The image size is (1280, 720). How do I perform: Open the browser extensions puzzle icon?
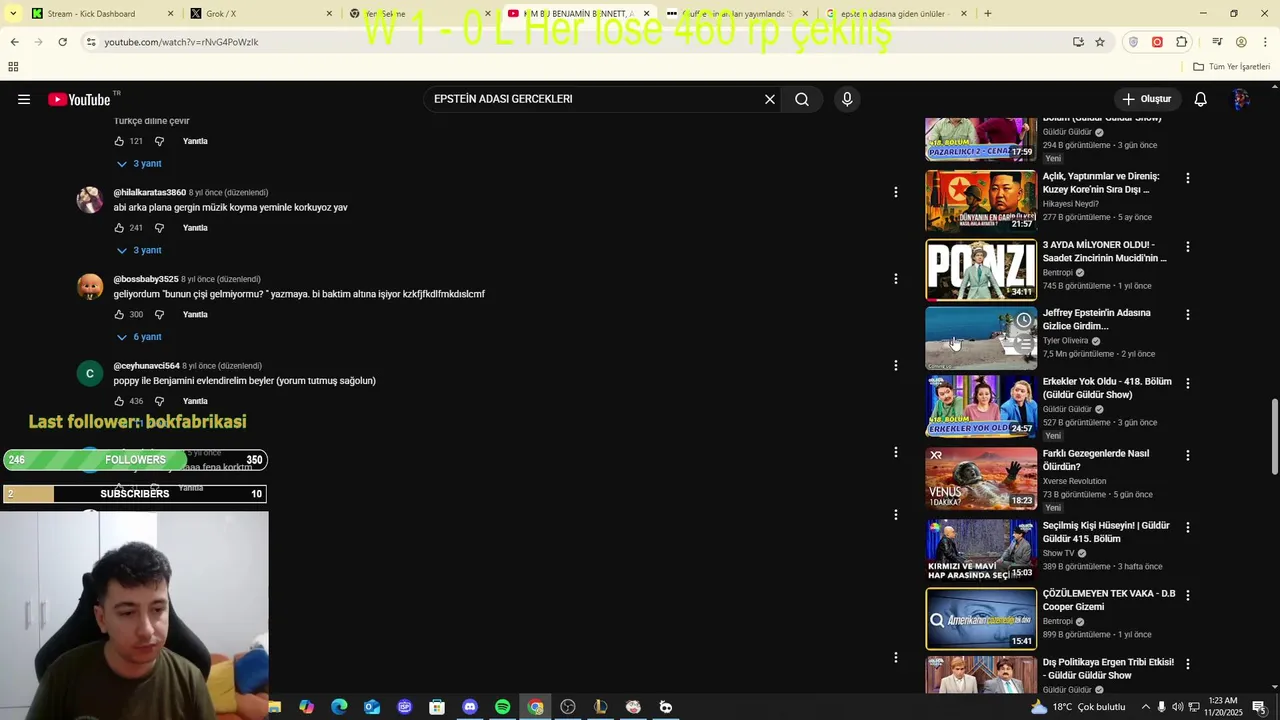point(1182,42)
